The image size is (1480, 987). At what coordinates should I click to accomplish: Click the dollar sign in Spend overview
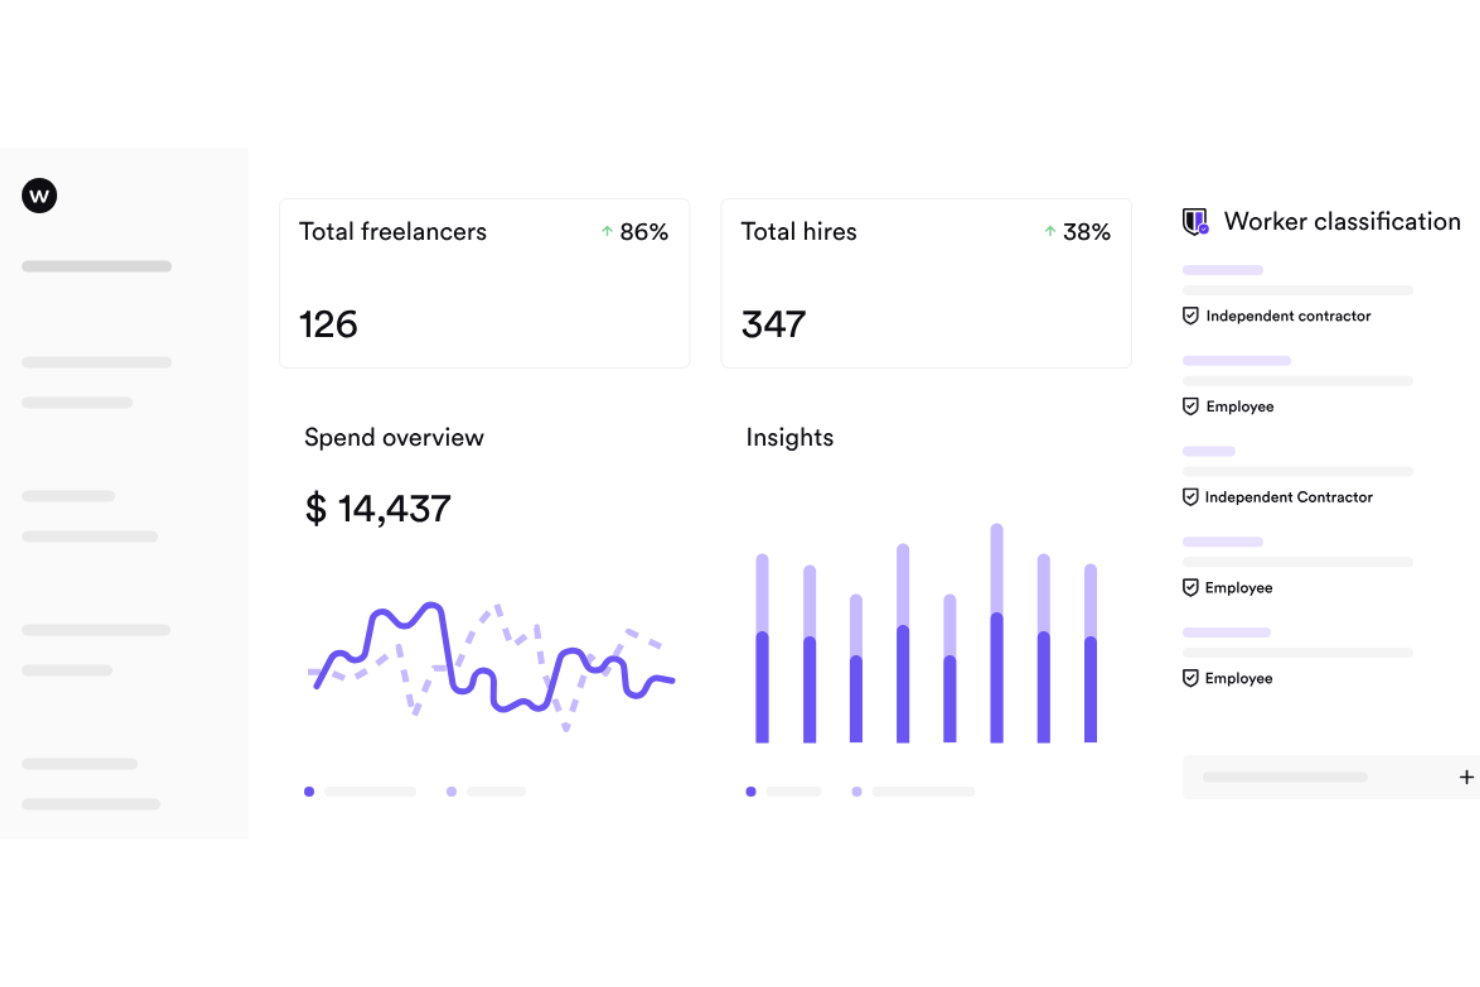click(x=316, y=509)
